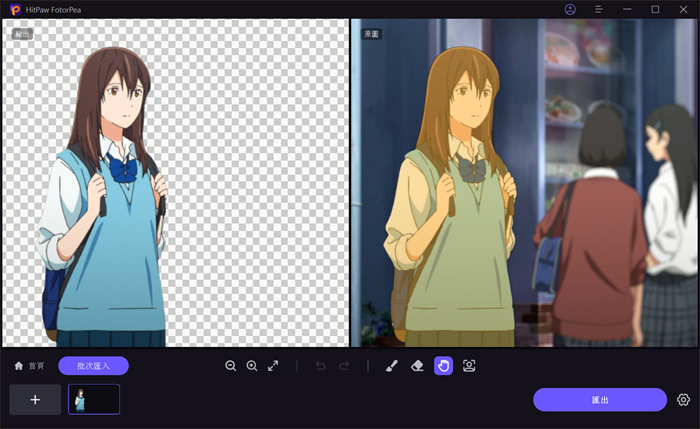Select the brush tool
The height and width of the screenshot is (429, 700).
tap(393, 366)
